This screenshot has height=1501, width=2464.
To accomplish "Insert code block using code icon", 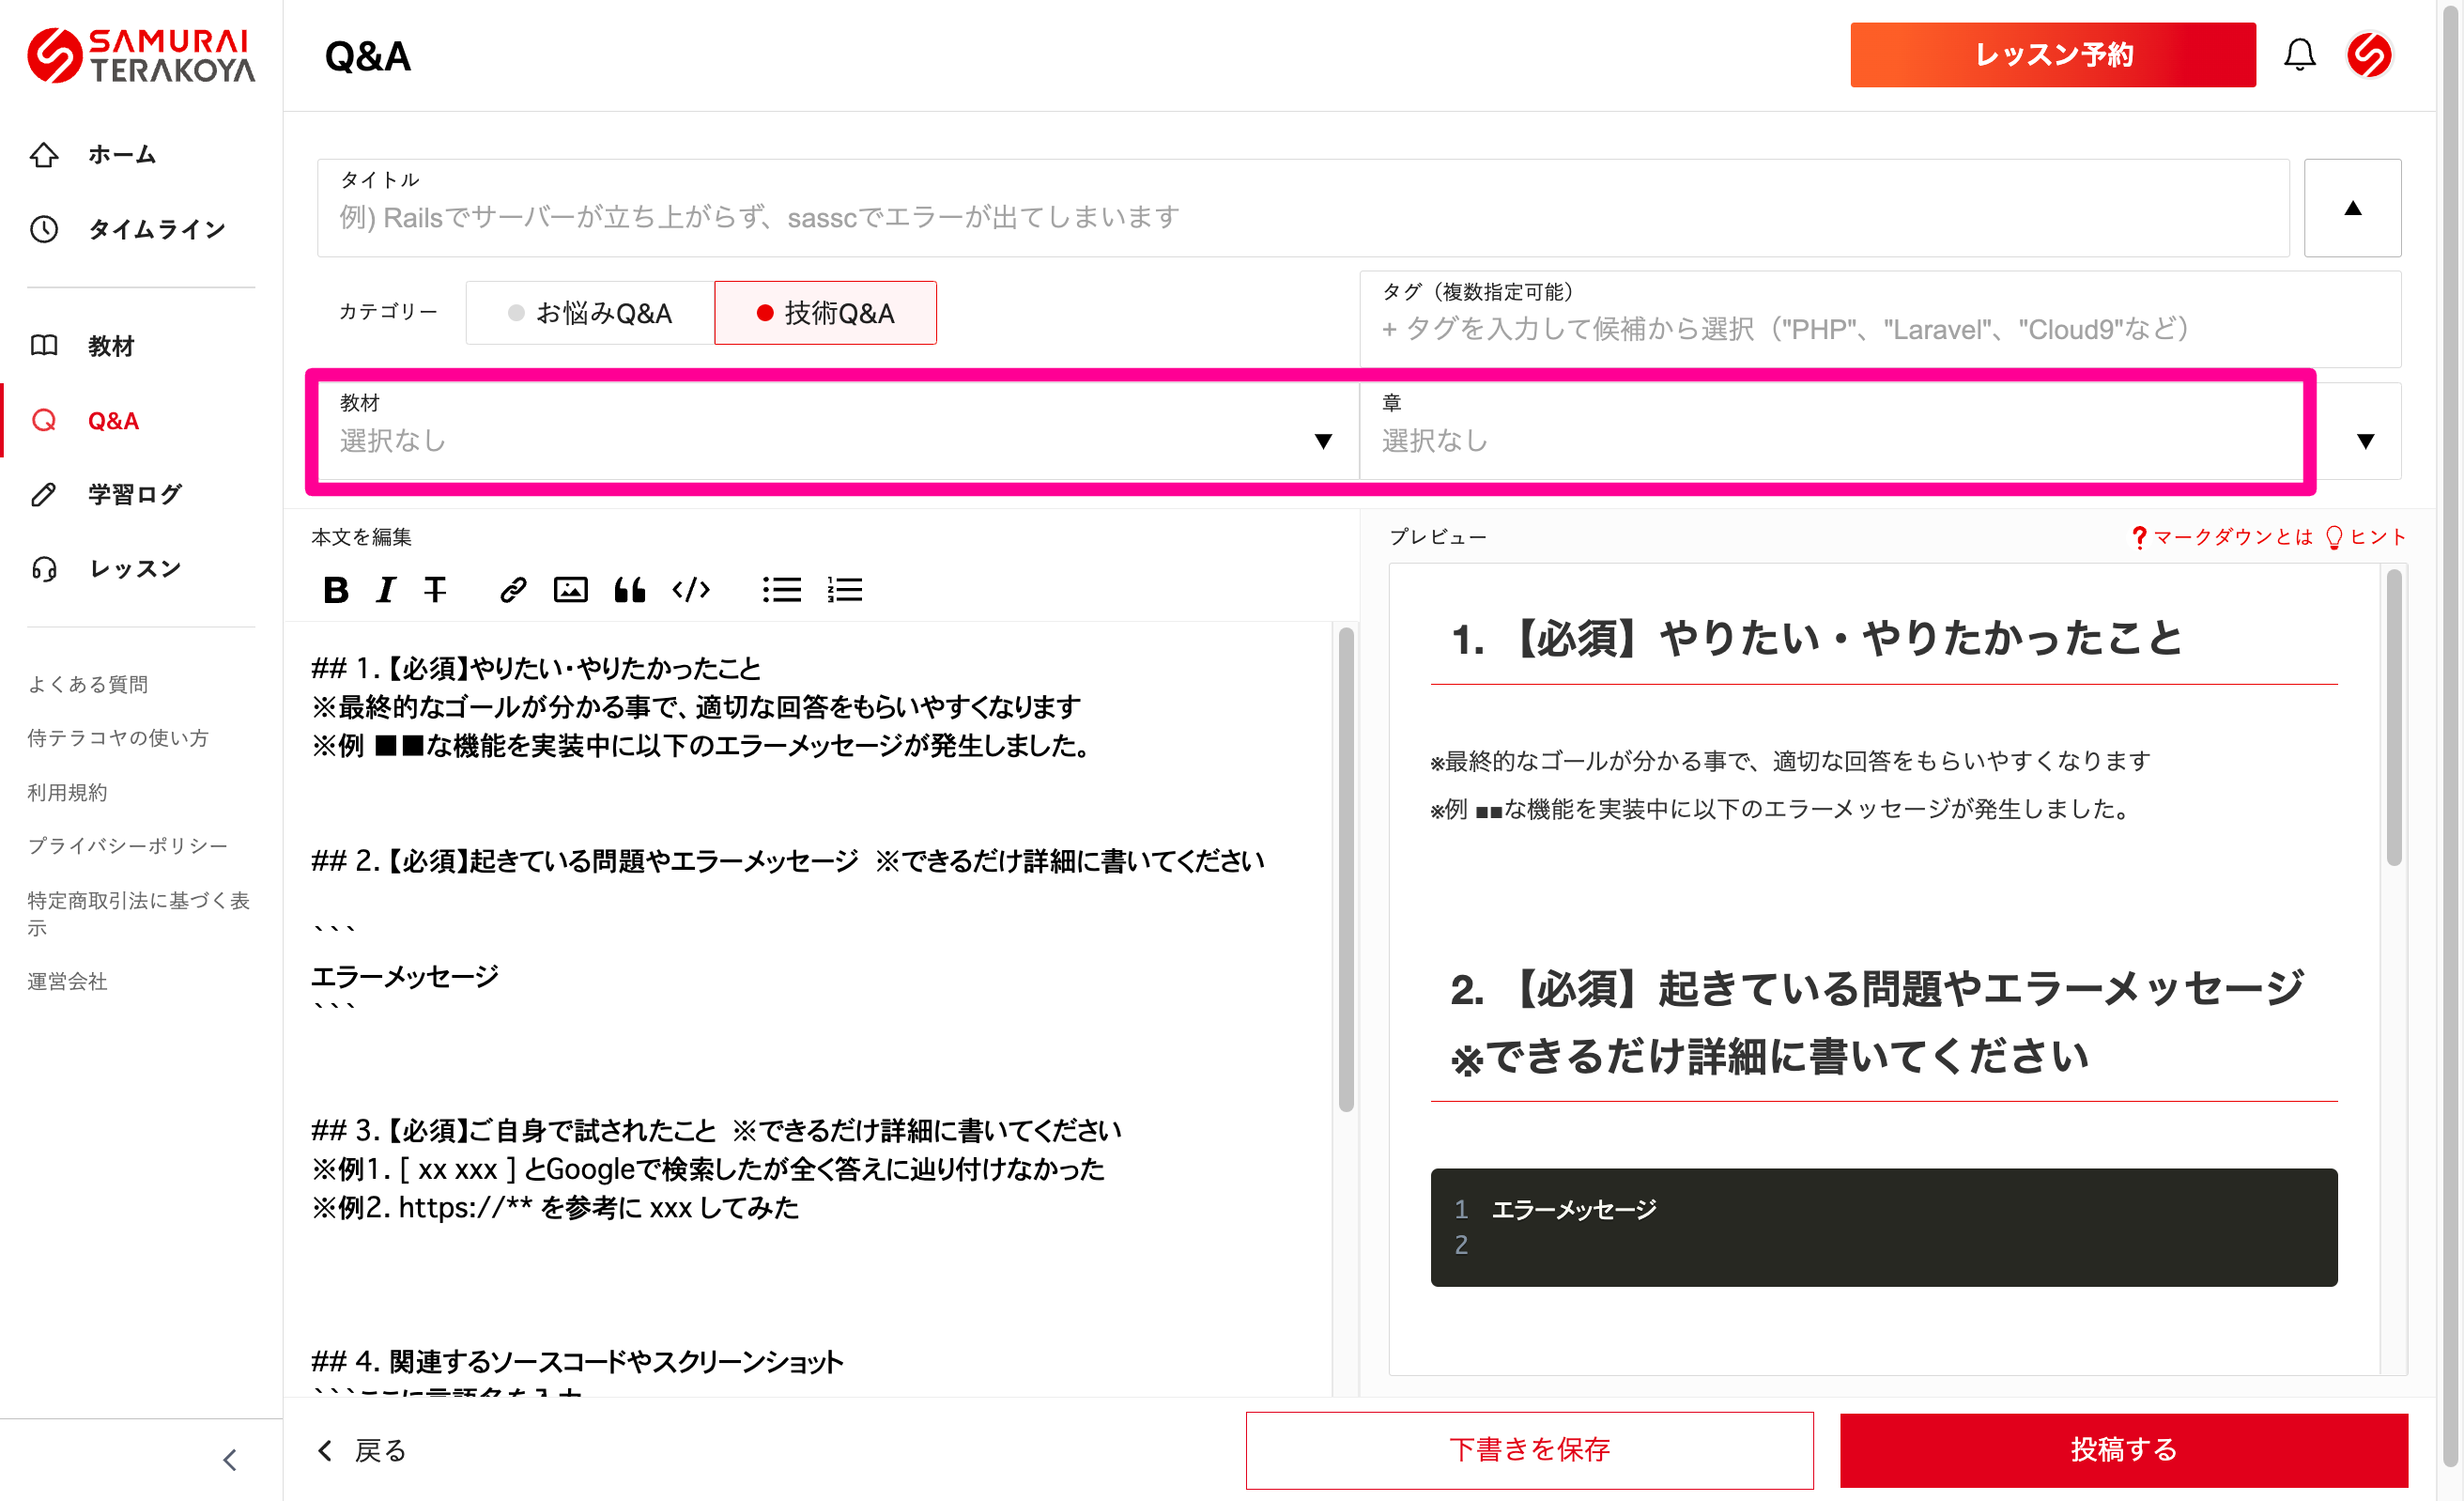I will point(691,590).
